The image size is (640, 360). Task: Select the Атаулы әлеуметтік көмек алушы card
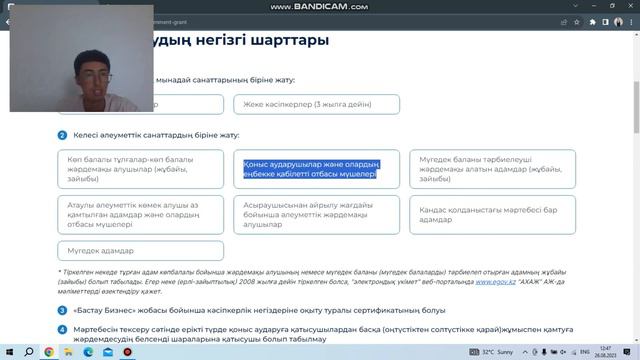(x=140, y=215)
